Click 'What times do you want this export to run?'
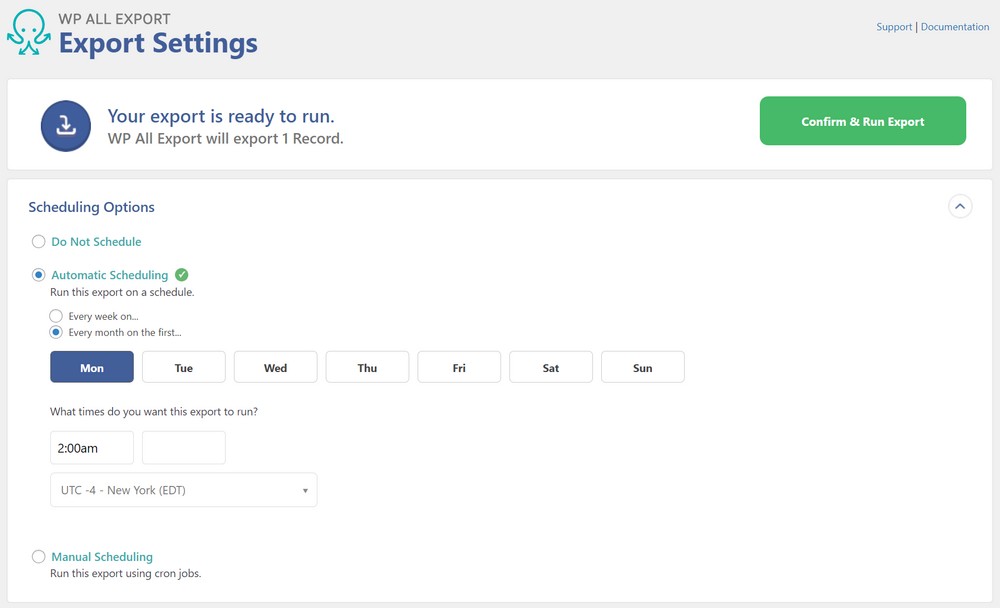The width and height of the screenshot is (1000, 608). pyautogui.click(x=154, y=412)
